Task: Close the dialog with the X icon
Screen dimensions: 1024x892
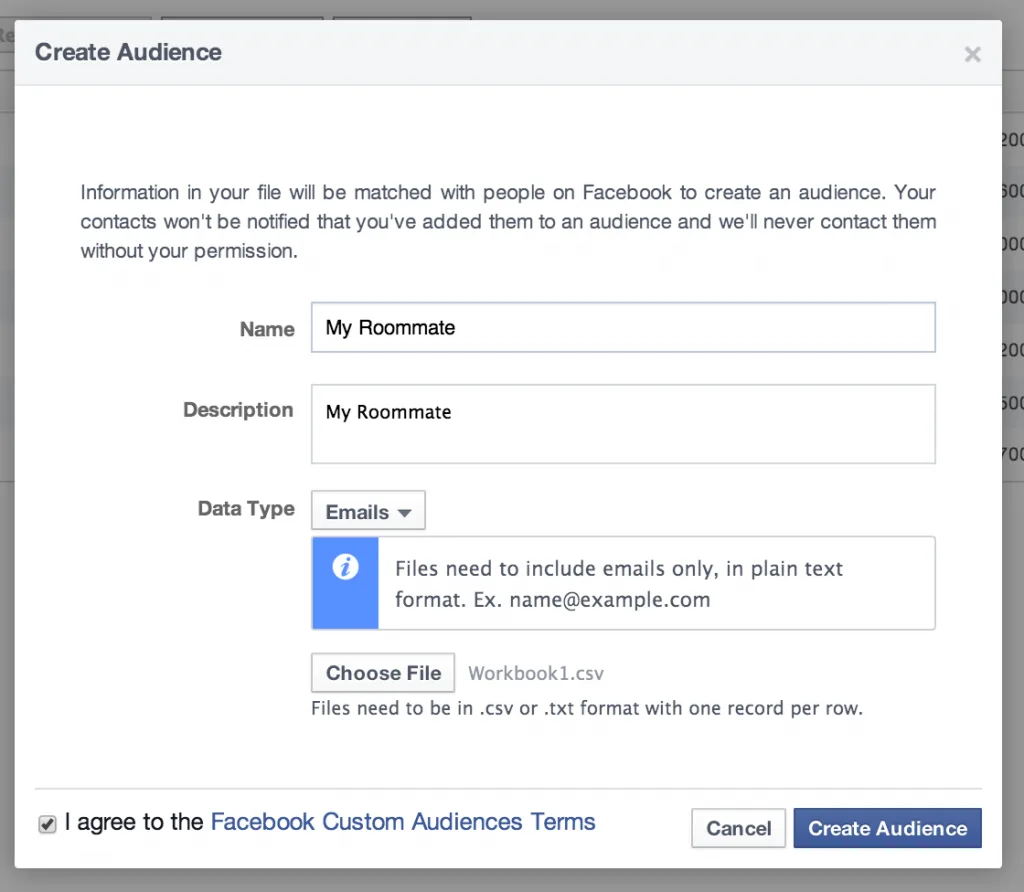Action: 971,55
